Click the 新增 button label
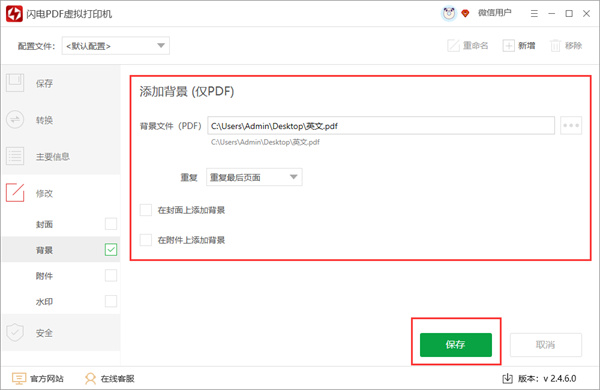Image resolution: width=600 pixels, height=390 pixels. (x=527, y=46)
